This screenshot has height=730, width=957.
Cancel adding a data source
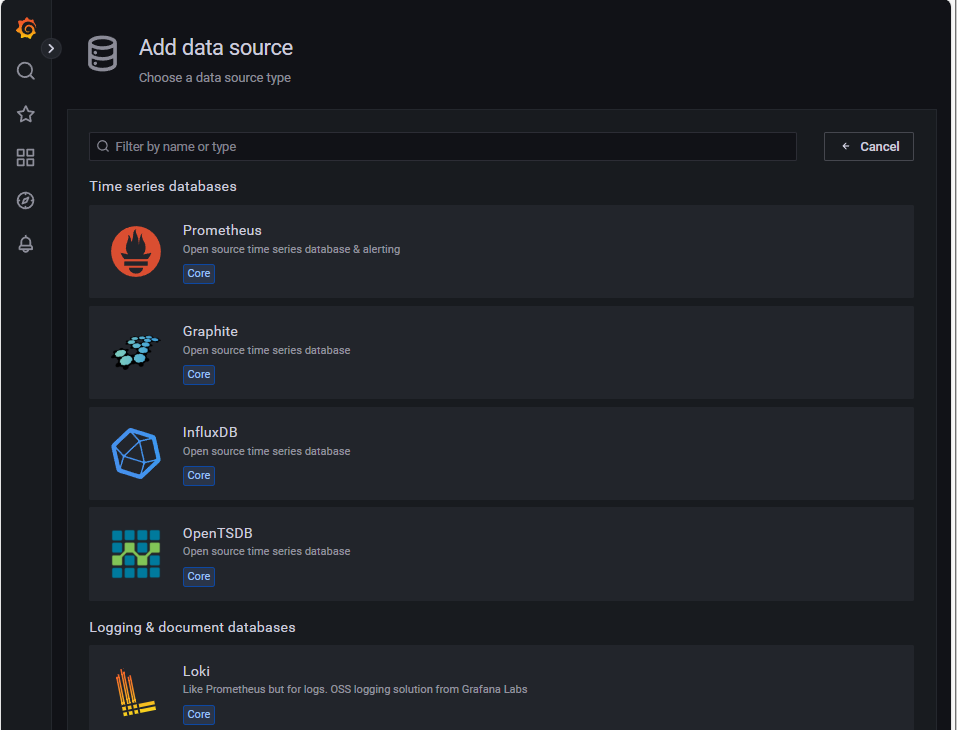point(869,146)
